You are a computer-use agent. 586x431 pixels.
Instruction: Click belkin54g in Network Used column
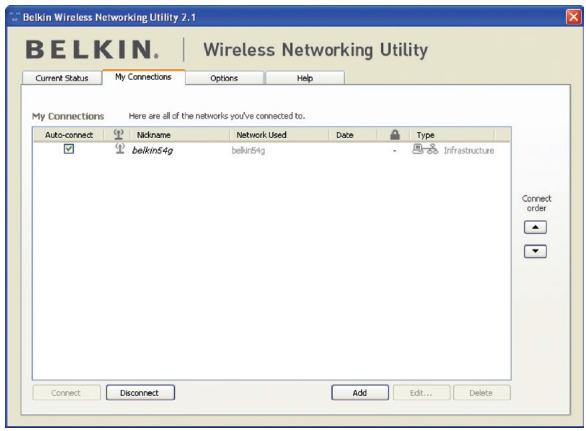pos(249,151)
